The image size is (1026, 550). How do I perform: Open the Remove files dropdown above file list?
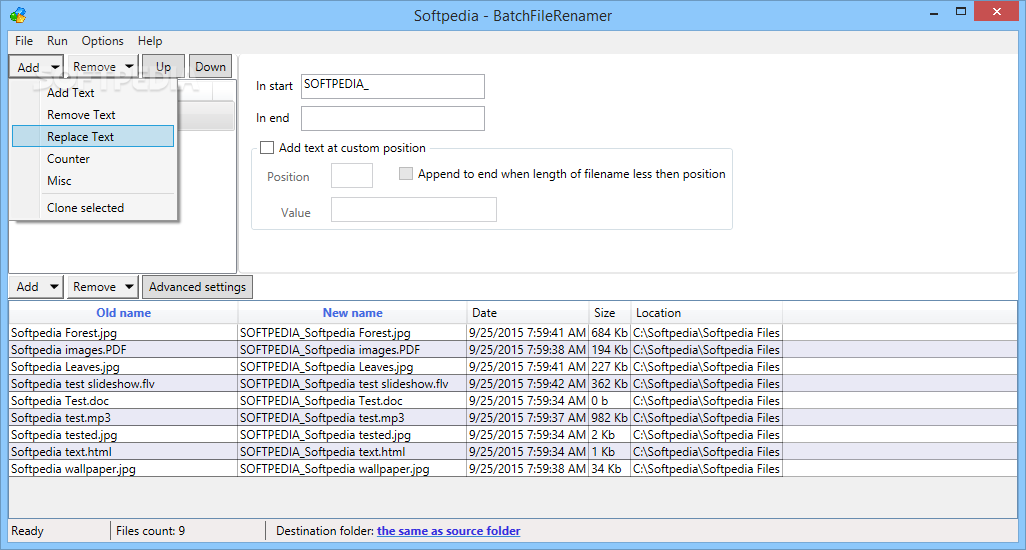pyautogui.click(x=103, y=286)
